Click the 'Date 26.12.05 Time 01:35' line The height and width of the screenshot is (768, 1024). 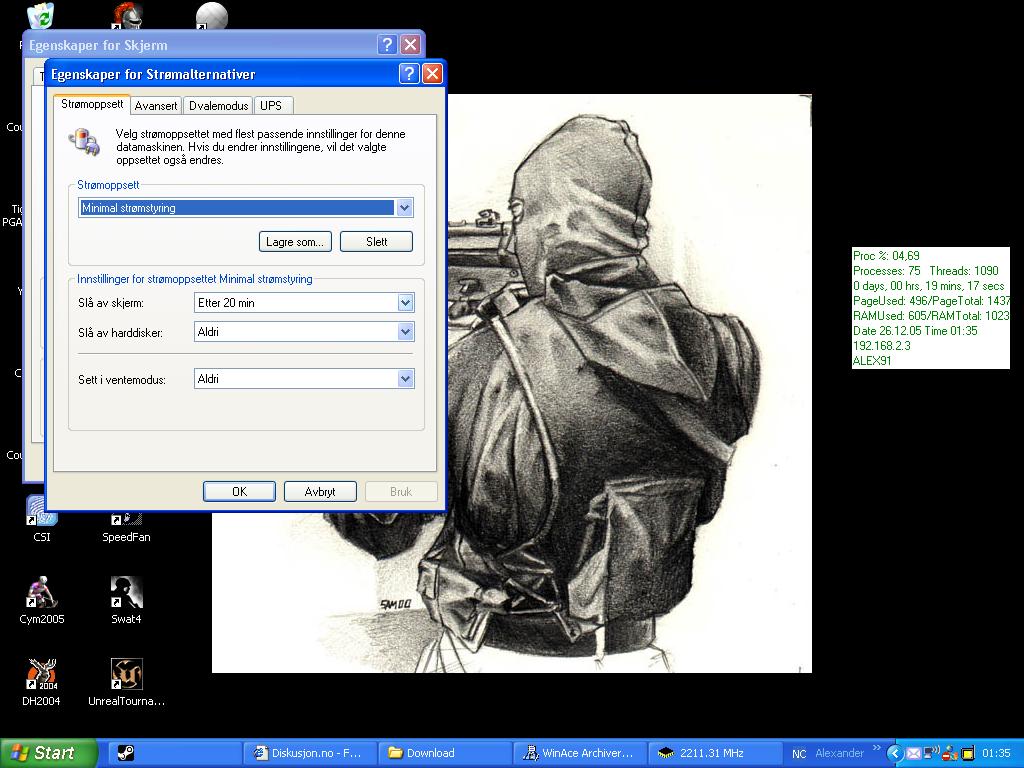pyautogui.click(x=915, y=330)
